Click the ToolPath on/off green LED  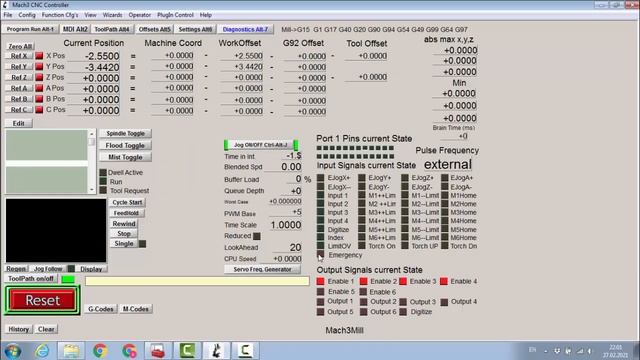[x=68, y=279]
